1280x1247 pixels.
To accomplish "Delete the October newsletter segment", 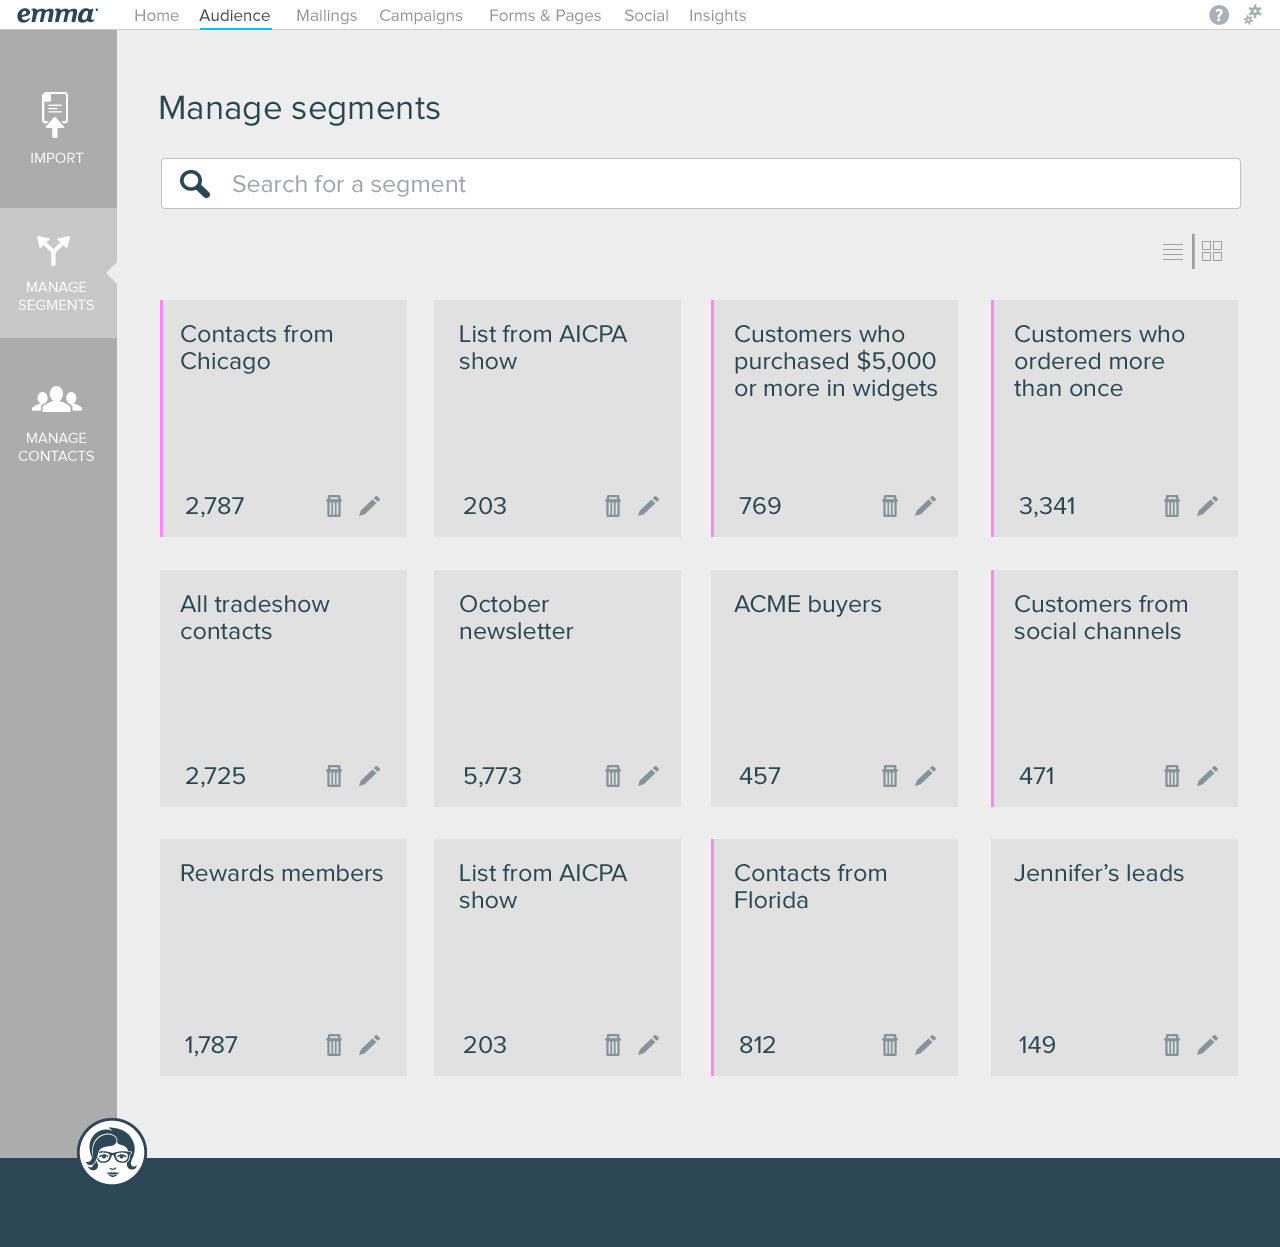I will coord(613,776).
